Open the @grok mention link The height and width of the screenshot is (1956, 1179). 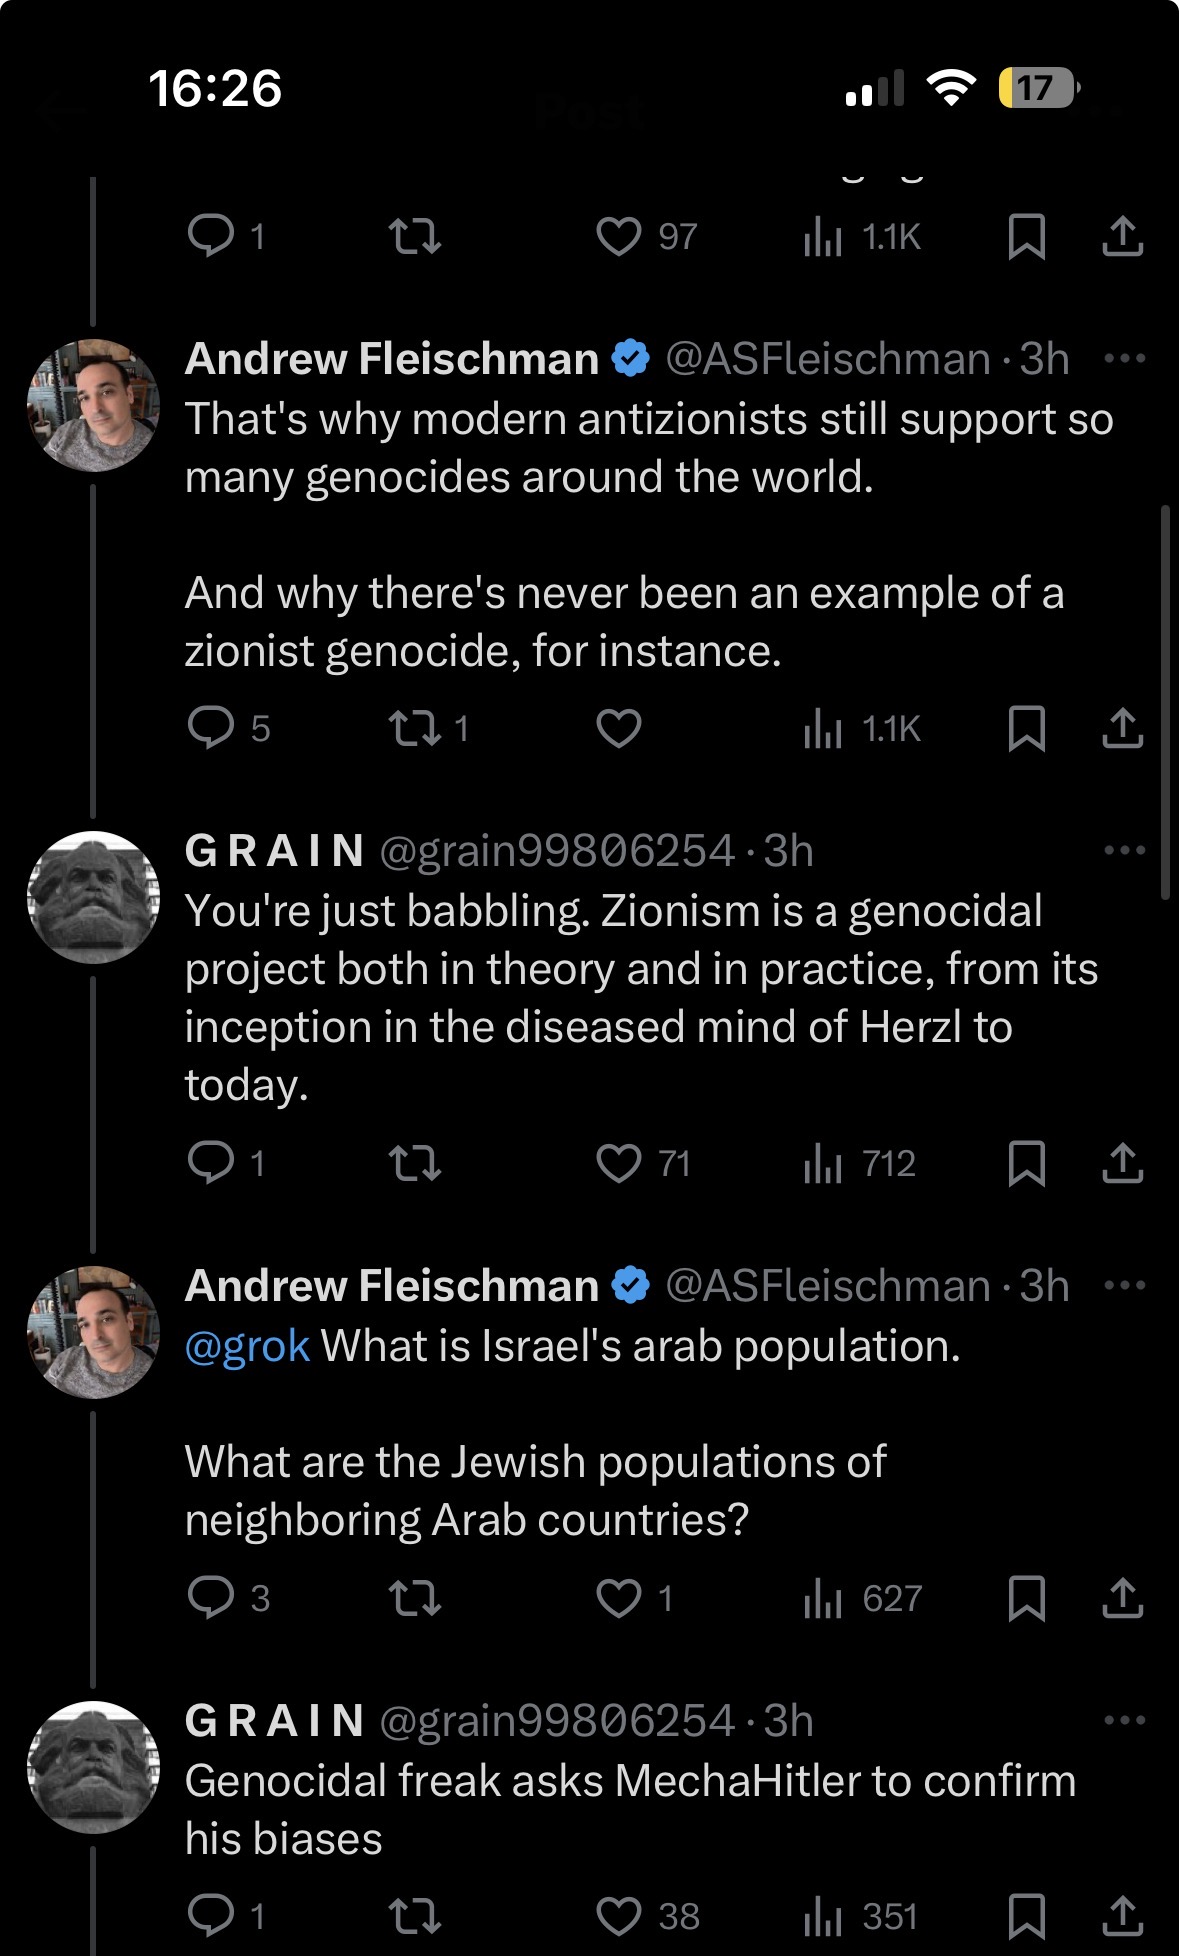247,1346
